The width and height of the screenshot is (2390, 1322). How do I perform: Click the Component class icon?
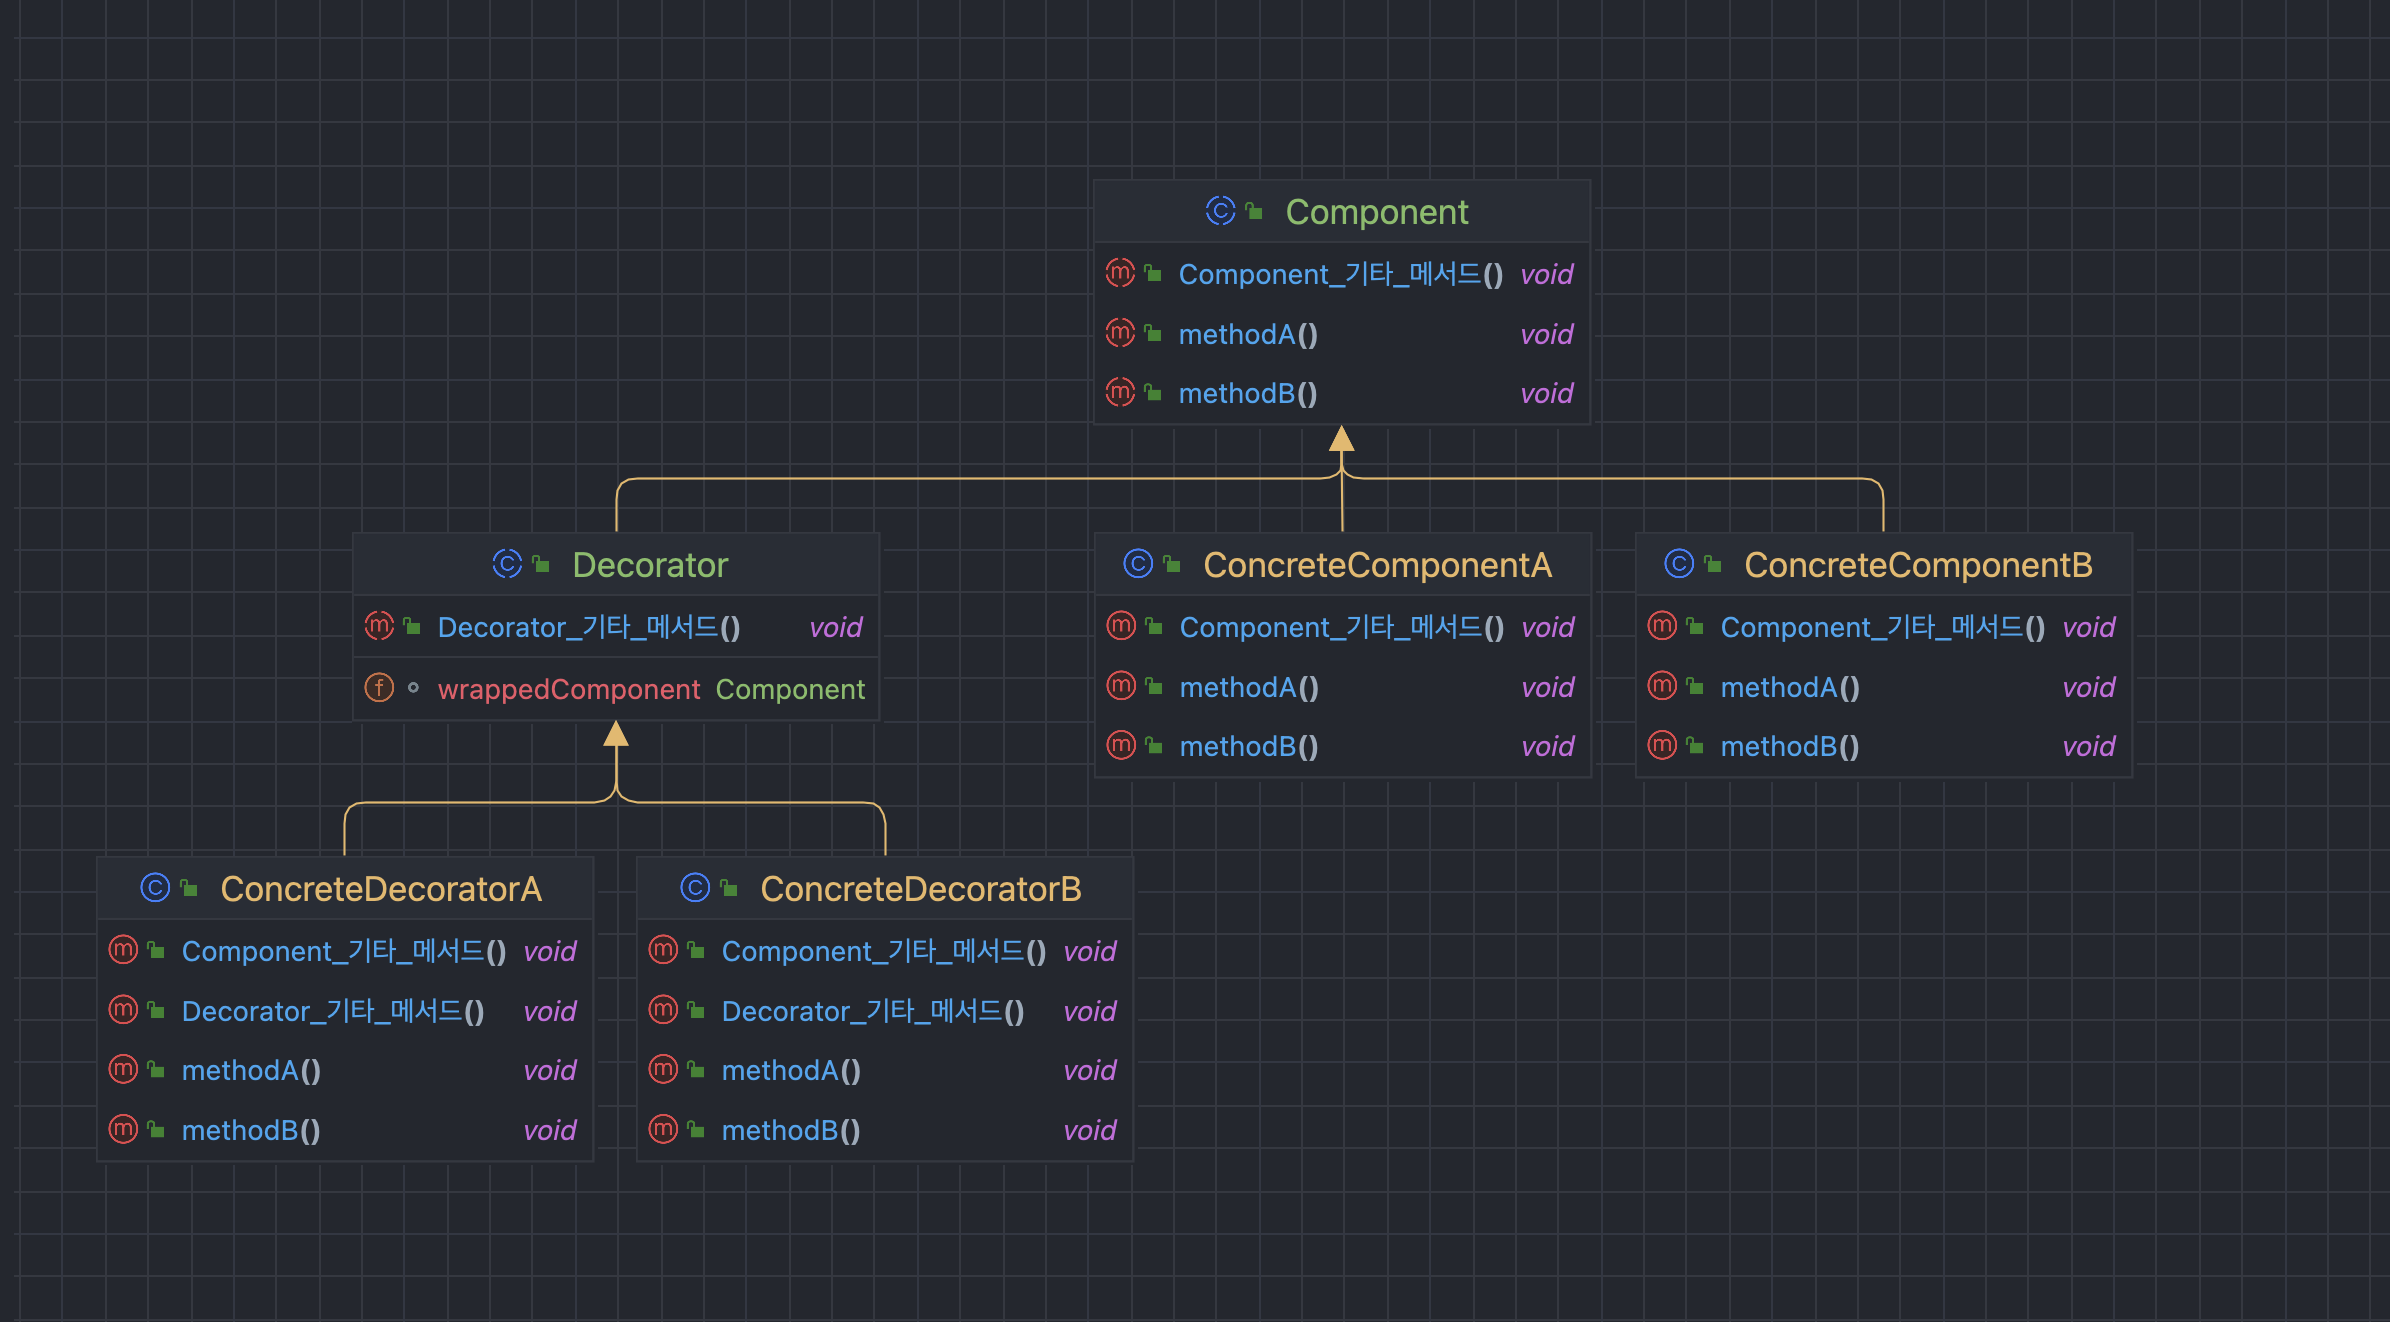point(1220,211)
